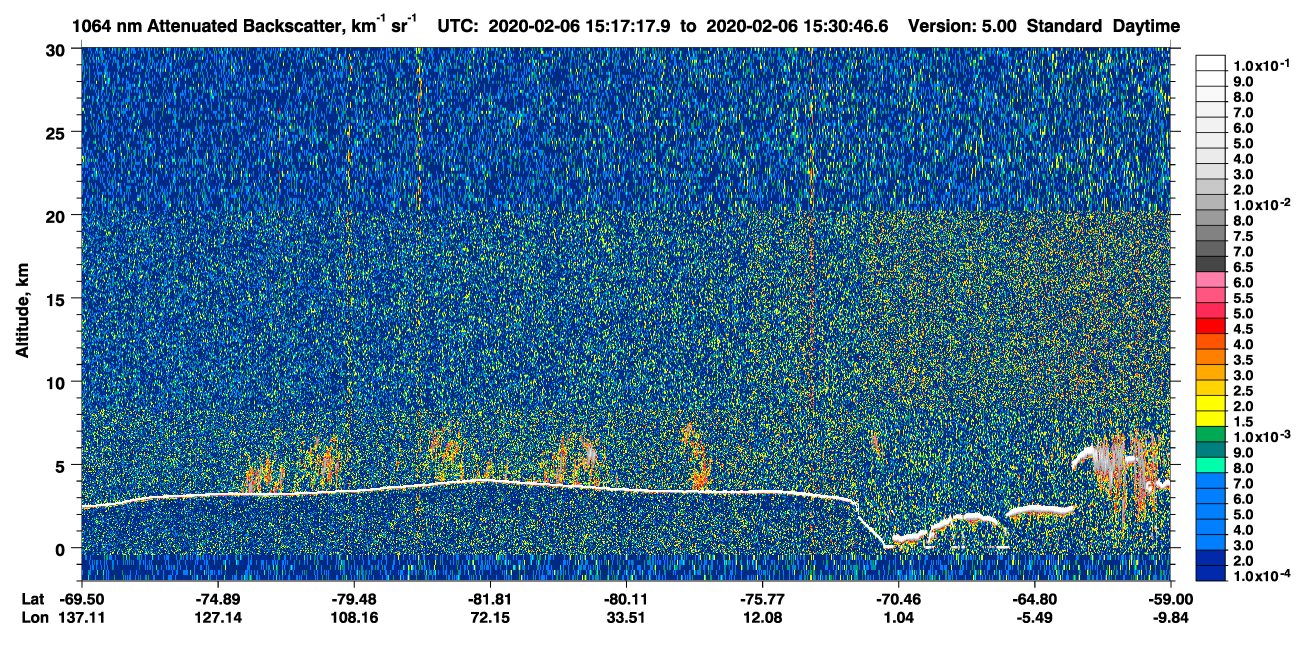This screenshot has width=1300, height=667.
Task: Click longitude value '108.16'
Action: point(354,617)
